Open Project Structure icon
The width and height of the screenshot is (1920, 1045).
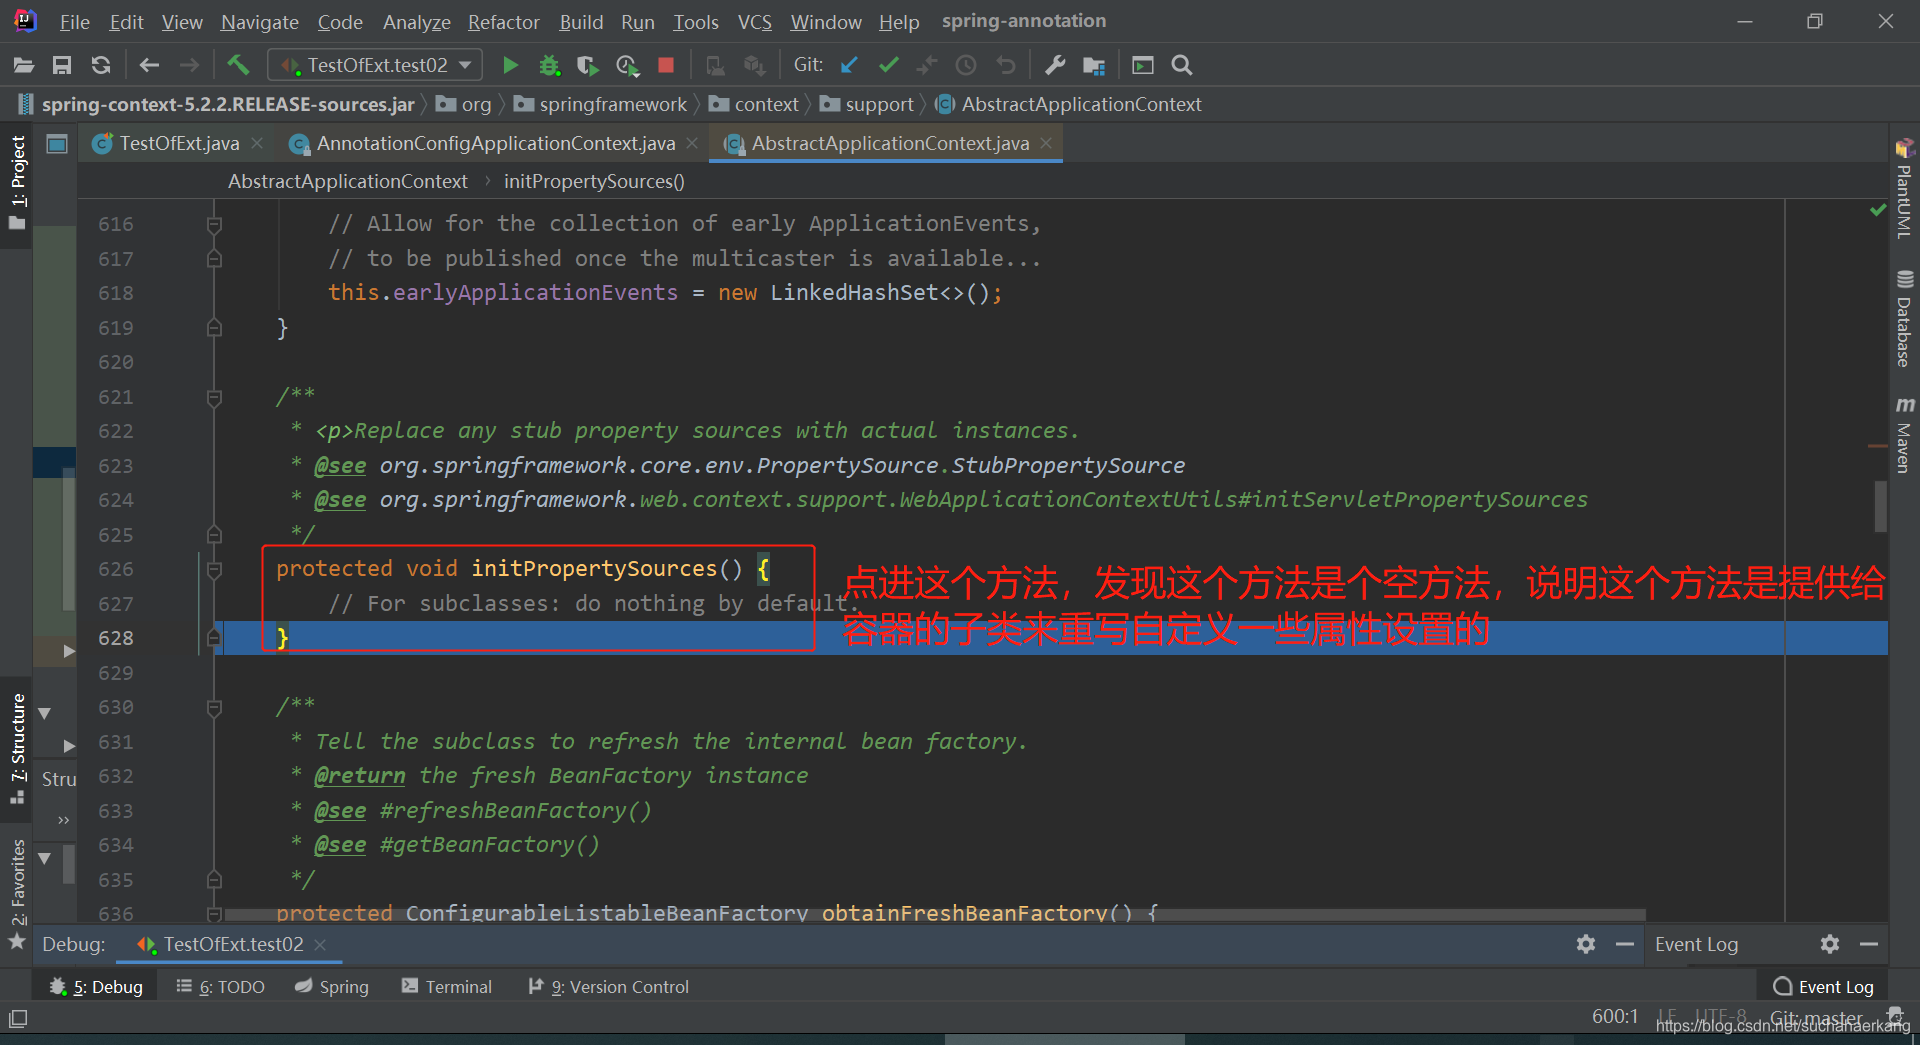click(1094, 65)
